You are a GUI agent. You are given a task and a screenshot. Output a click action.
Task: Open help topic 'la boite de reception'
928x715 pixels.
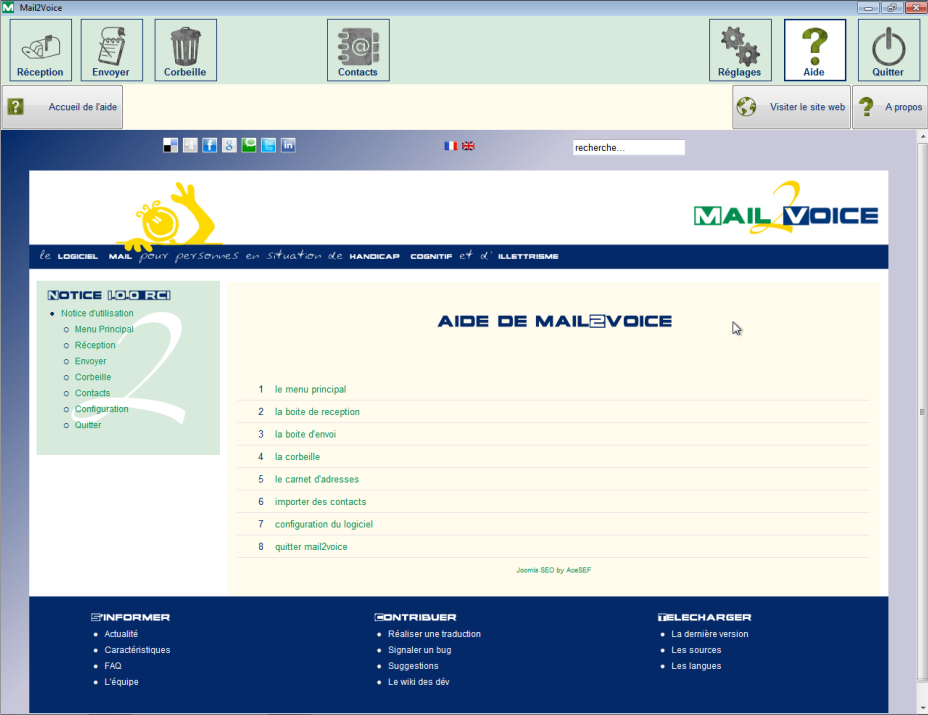(x=317, y=412)
